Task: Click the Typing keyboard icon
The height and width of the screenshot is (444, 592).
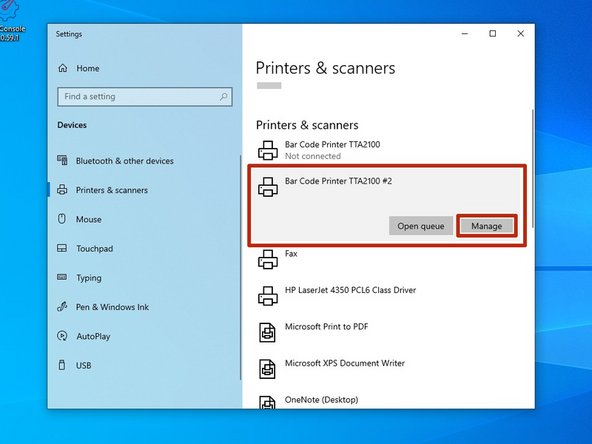Action: click(62, 277)
